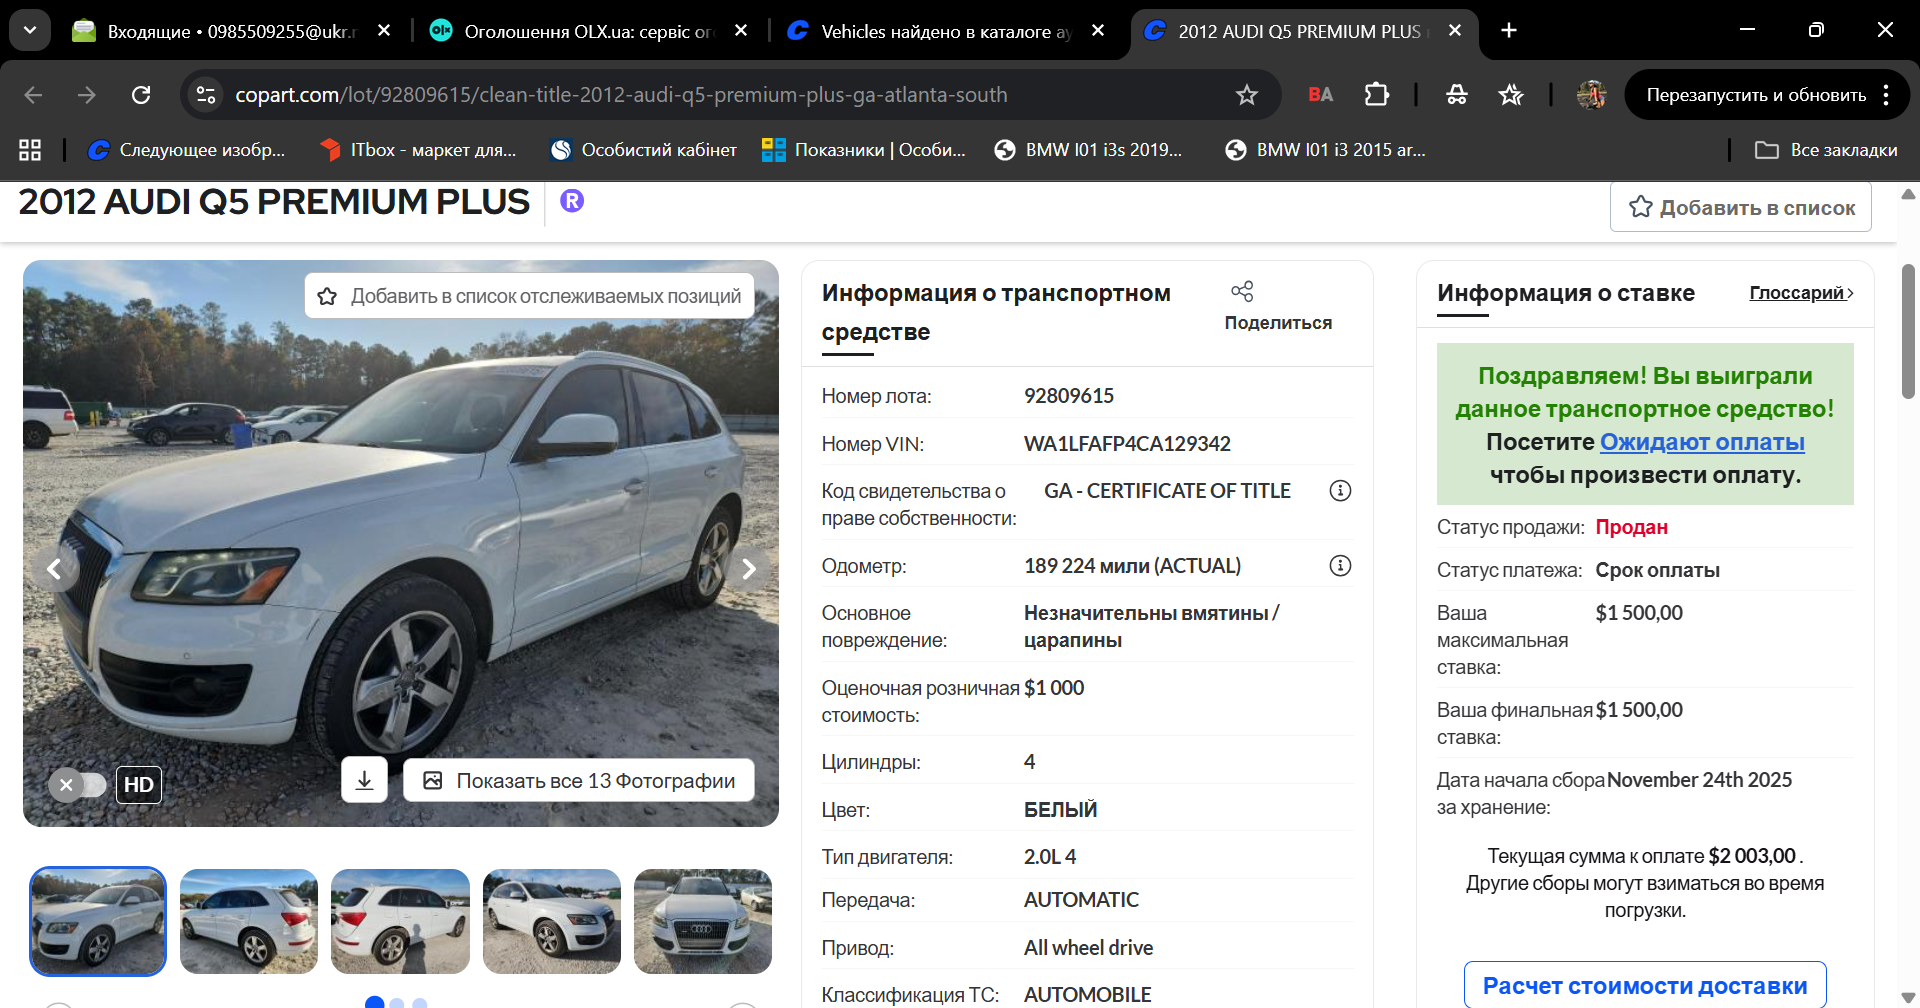The height and width of the screenshot is (1008, 1920).
Task: Click Расчет стоимости доставки button
Action: (x=1645, y=985)
